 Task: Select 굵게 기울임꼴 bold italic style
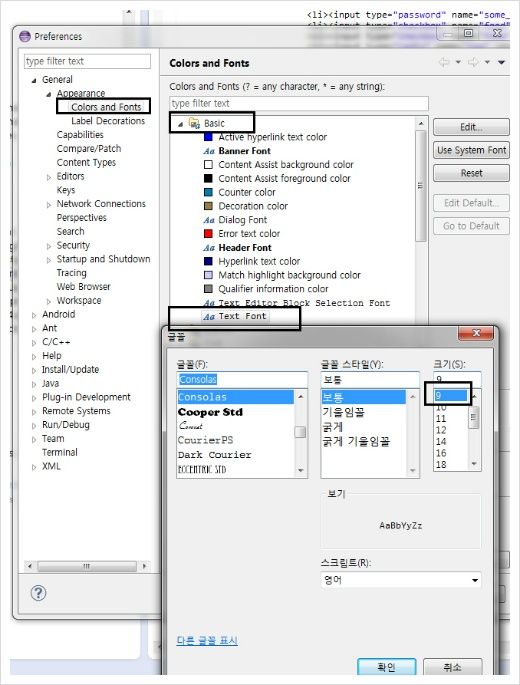[364, 441]
